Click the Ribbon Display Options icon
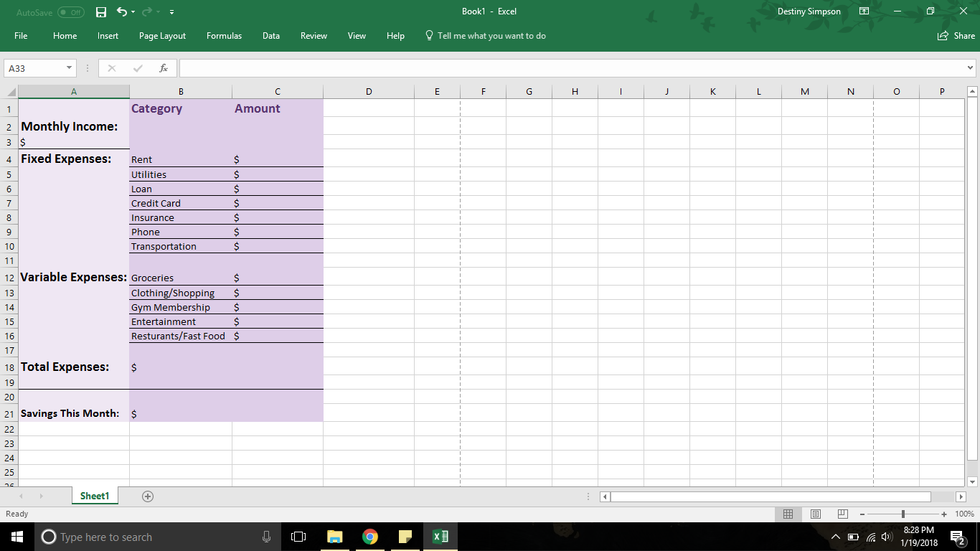980x551 pixels. (864, 12)
